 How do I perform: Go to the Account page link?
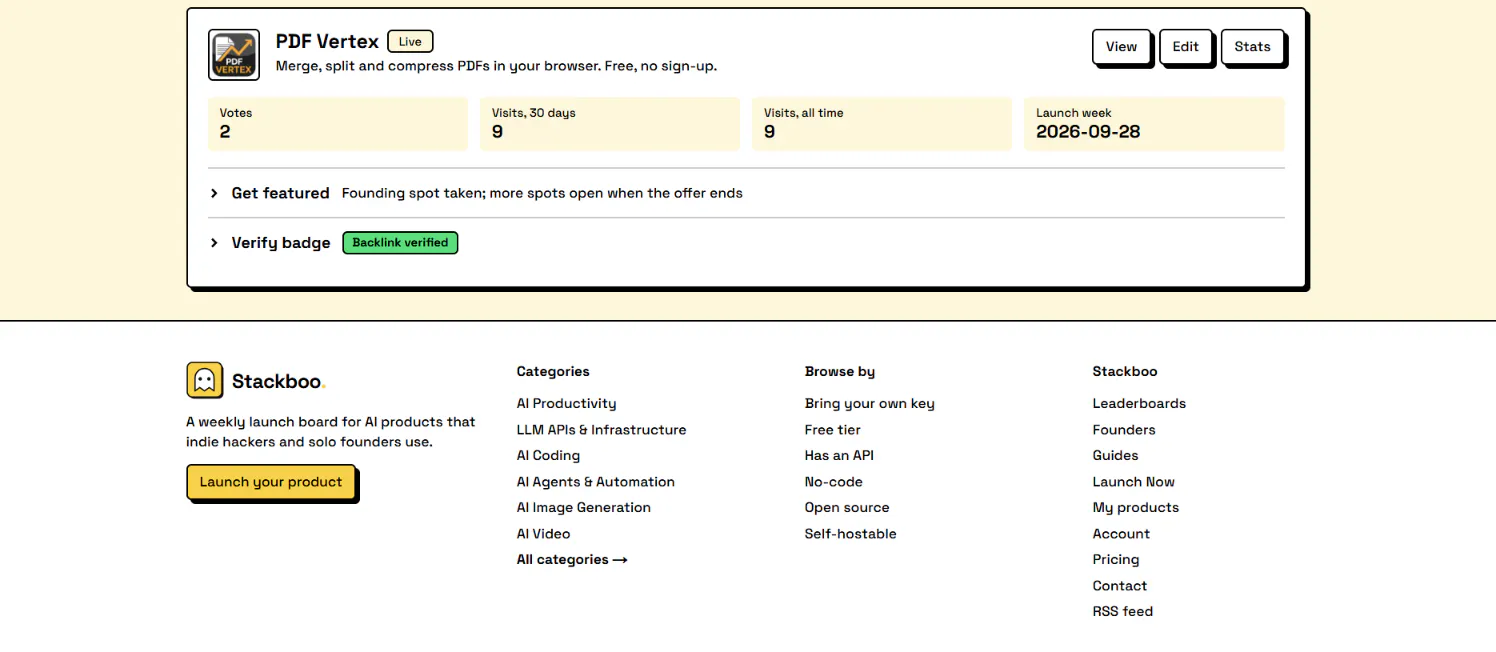tap(1121, 534)
